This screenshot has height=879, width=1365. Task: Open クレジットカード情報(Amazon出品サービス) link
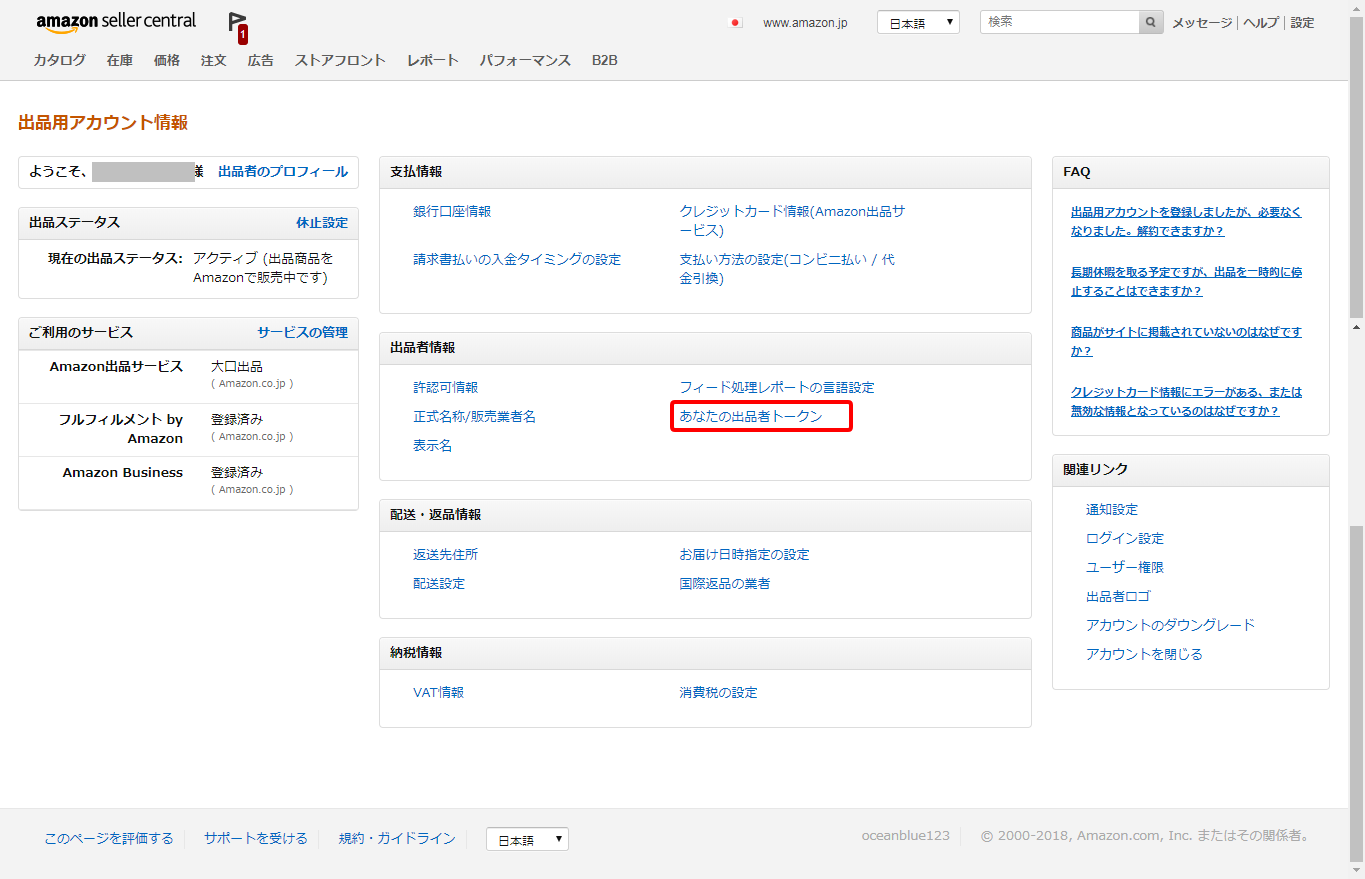tap(792, 220)
